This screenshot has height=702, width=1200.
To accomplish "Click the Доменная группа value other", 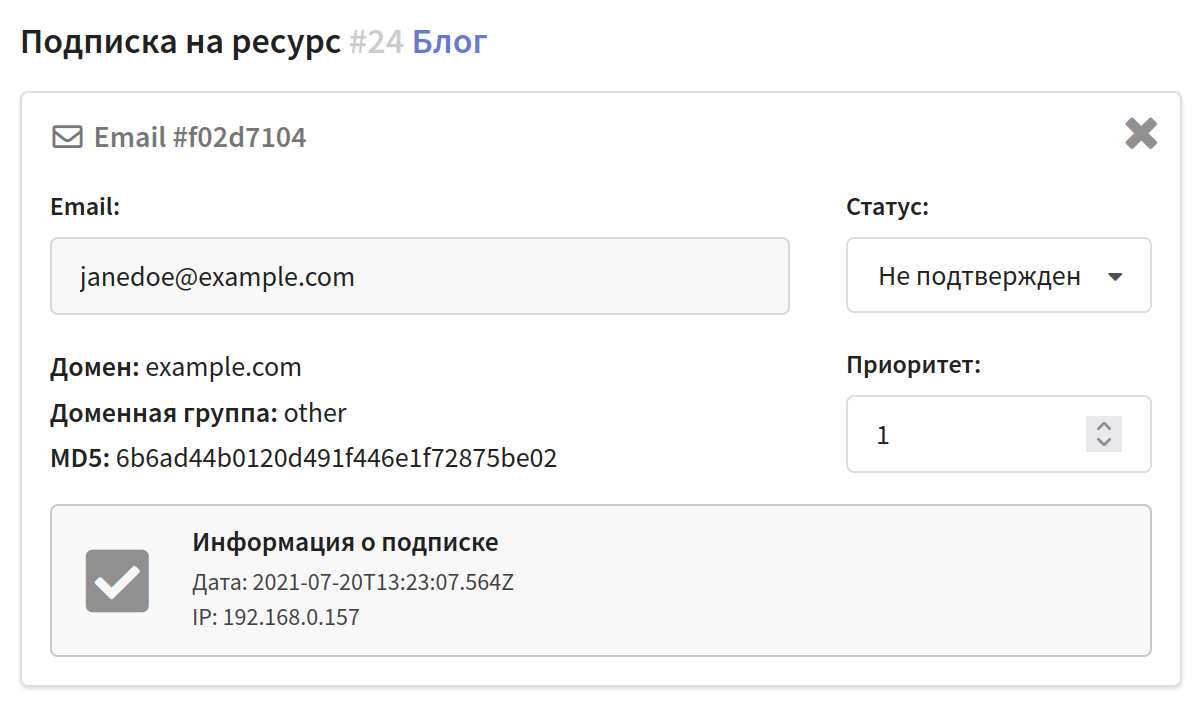I will point(315,413).
